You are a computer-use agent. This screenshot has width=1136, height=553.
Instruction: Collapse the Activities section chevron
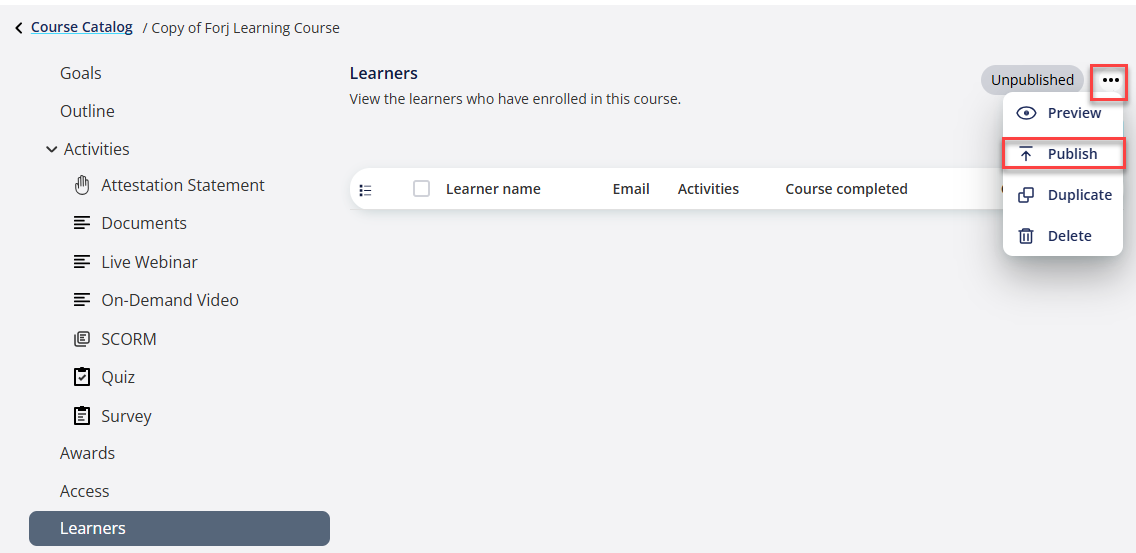pyautogui.click(x=51, y=149)
